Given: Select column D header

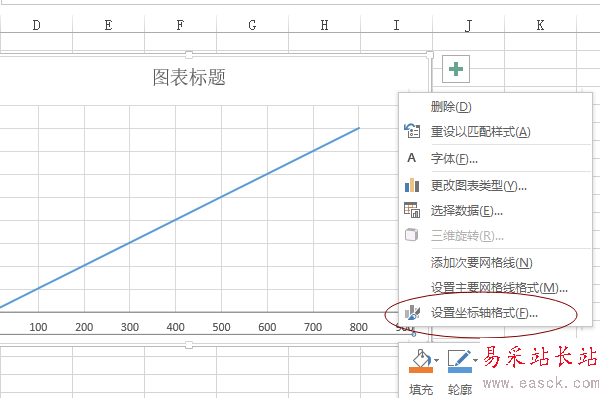Looking at the screenshot, I should point(36,25).
